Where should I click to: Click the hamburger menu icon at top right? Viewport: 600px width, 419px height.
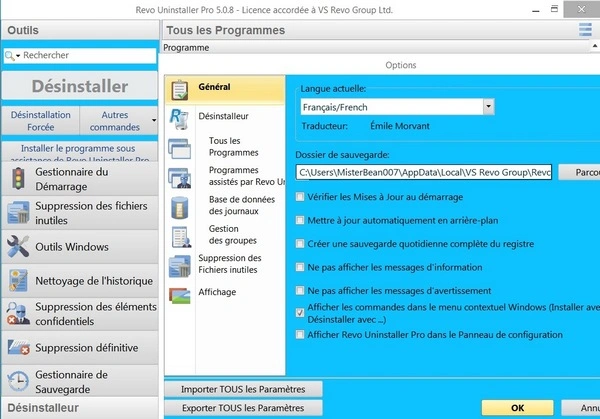pos(585,30)
